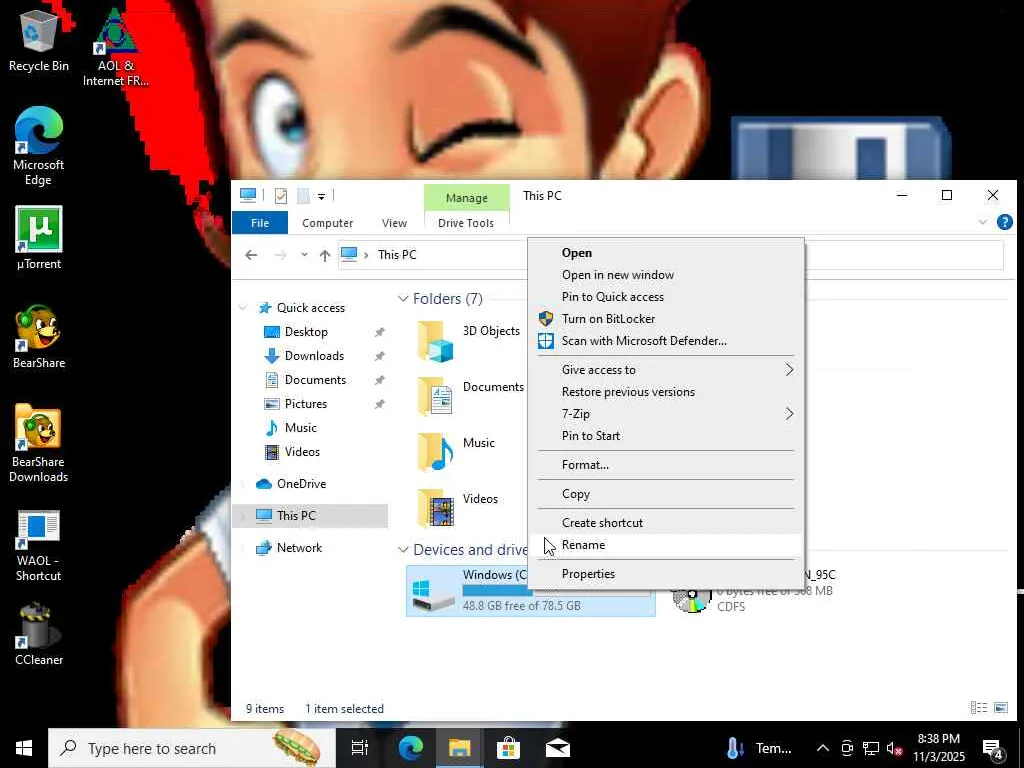The height and width of the screenshot is (768, 1024).
Task: Open the AOL & Internet FR desktop shortcut
Action: click(x=116, y=46)
